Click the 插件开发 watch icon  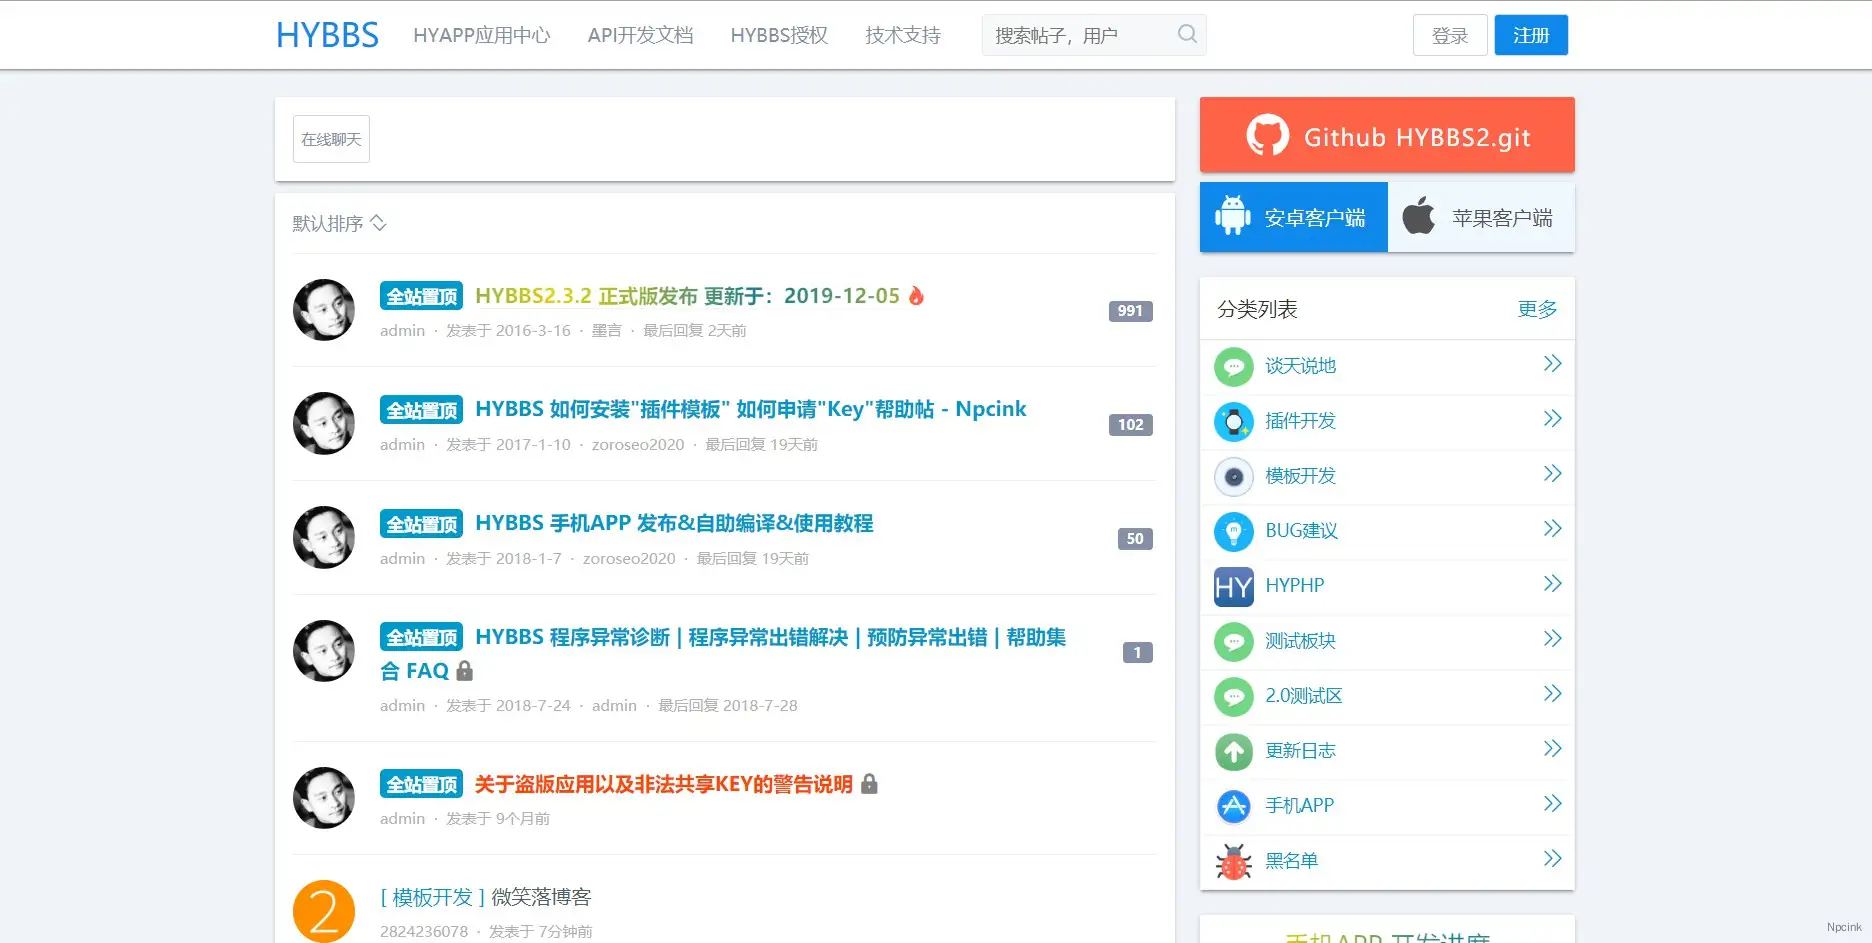[x=1234, y=421]
